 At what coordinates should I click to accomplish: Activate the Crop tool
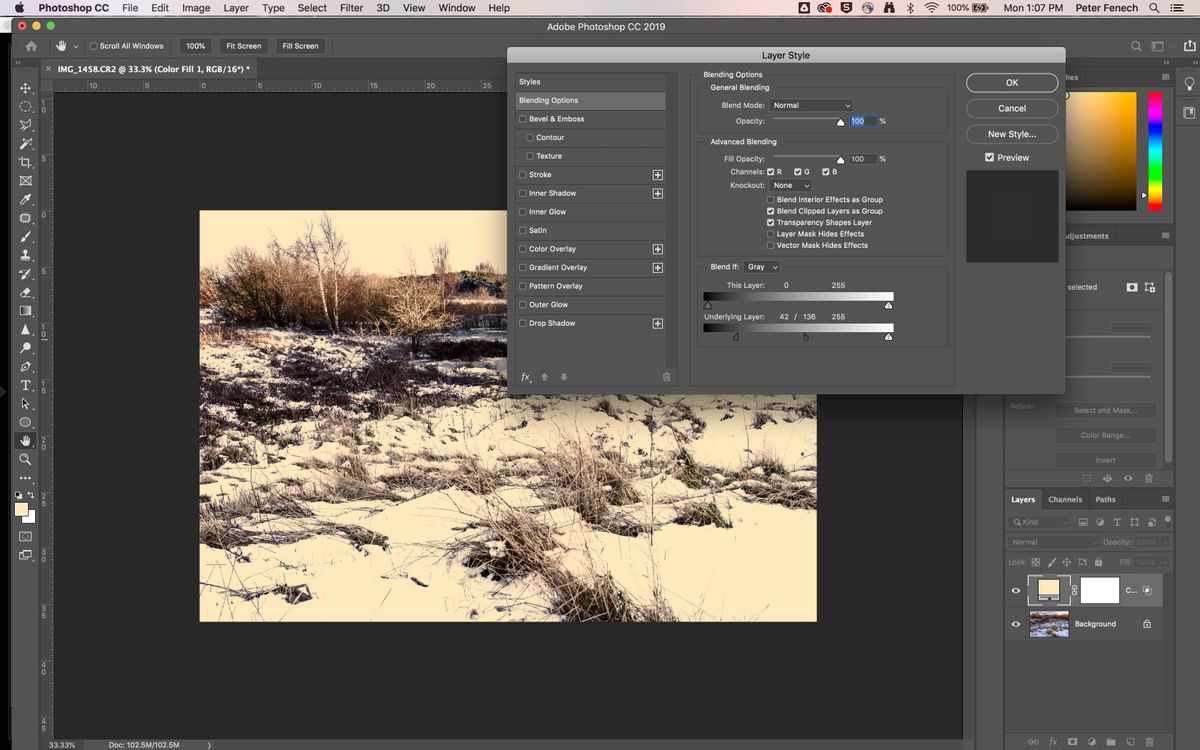coord(25,162)
